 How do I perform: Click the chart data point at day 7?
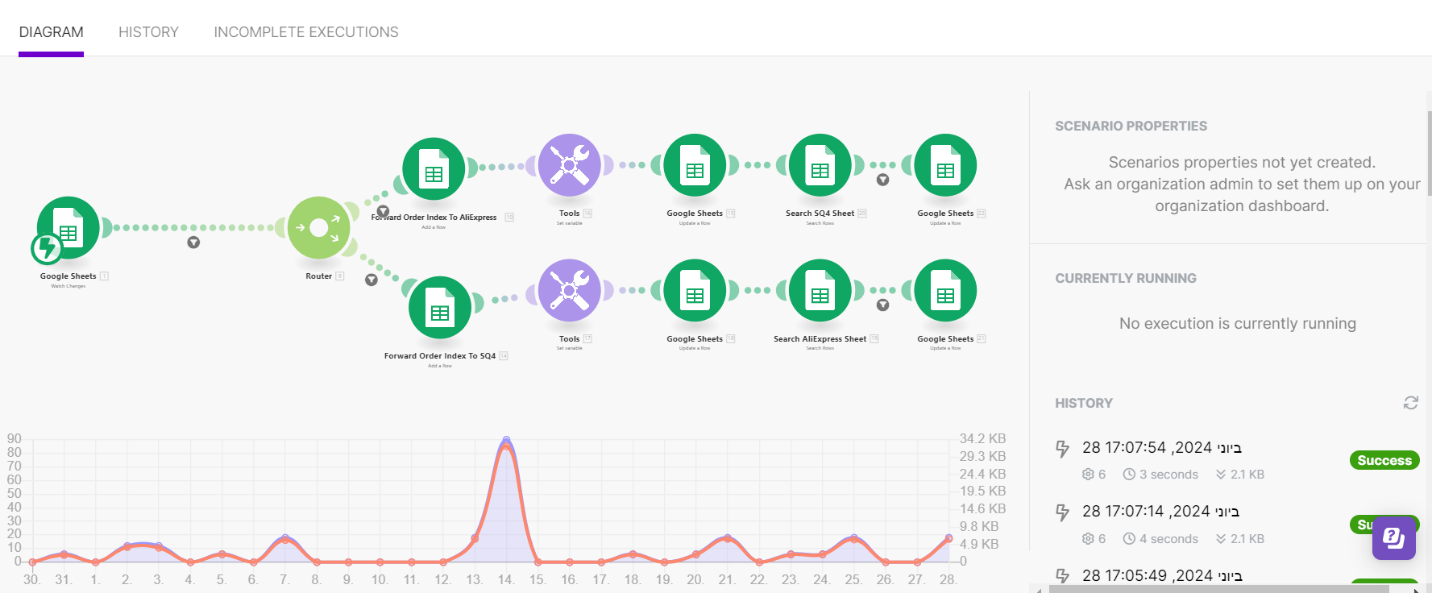point(285,538)
